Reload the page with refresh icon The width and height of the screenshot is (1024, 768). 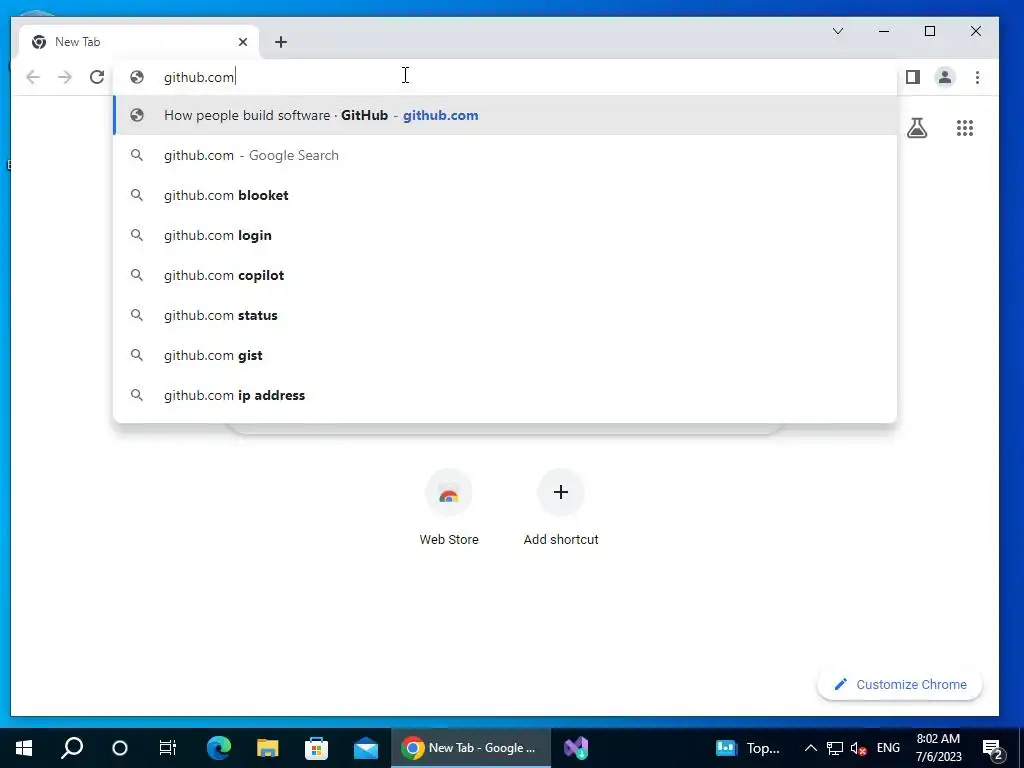point(97,77)
